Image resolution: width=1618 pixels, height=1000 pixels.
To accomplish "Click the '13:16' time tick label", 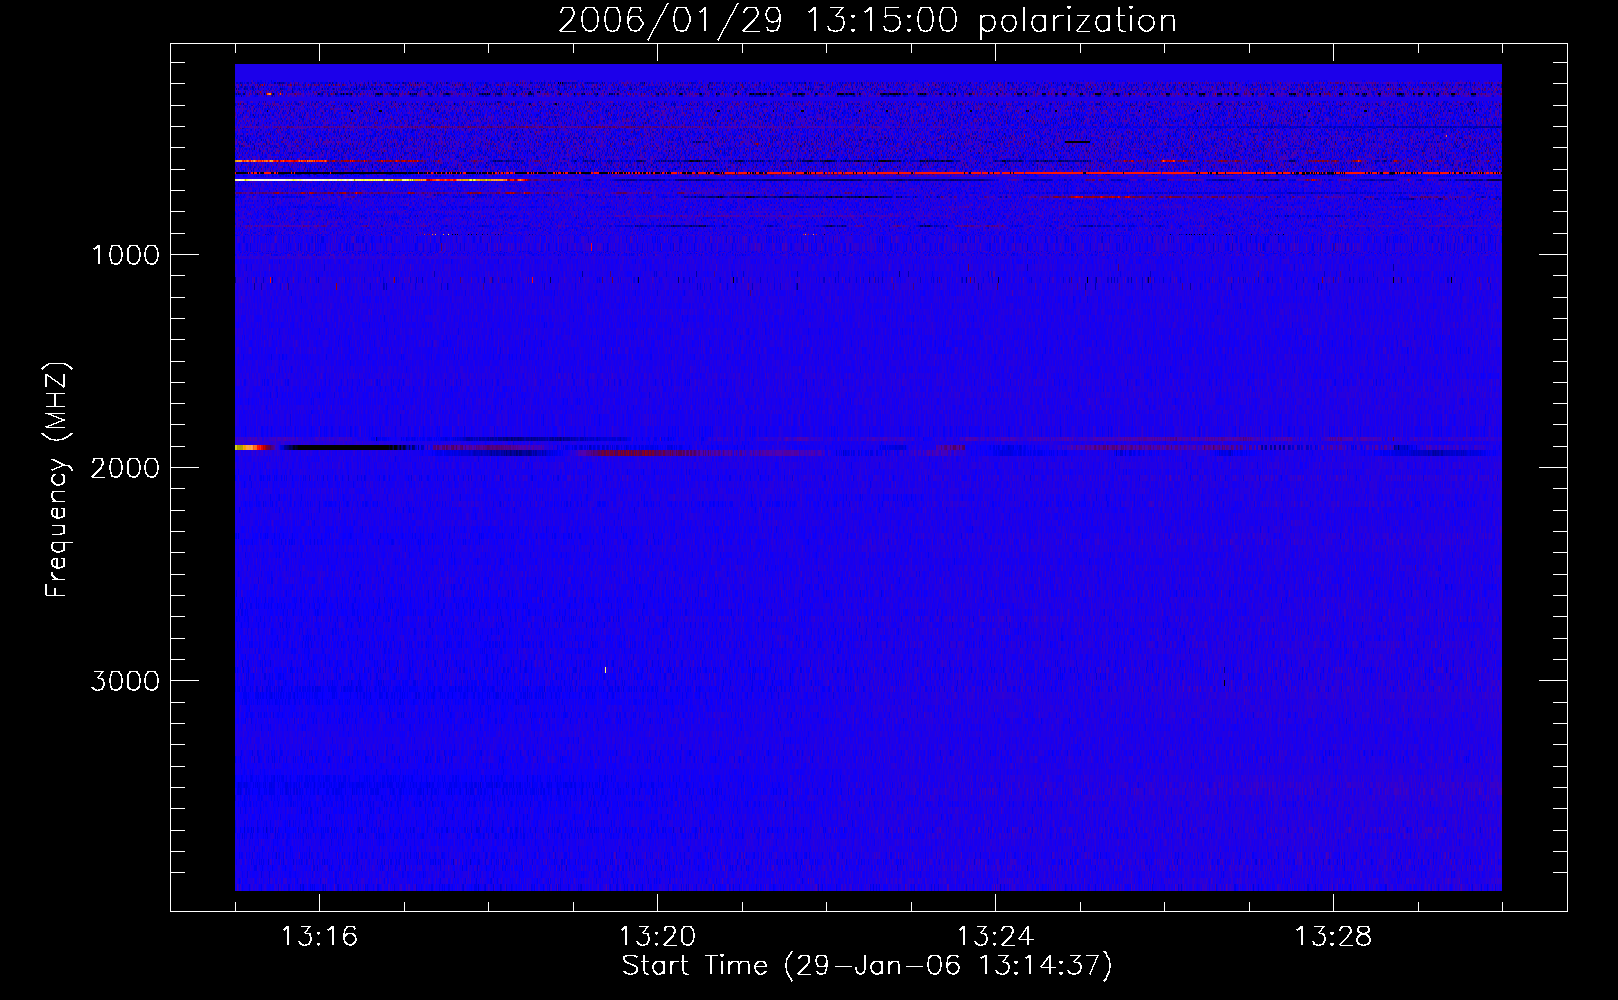I will (319, 937).
